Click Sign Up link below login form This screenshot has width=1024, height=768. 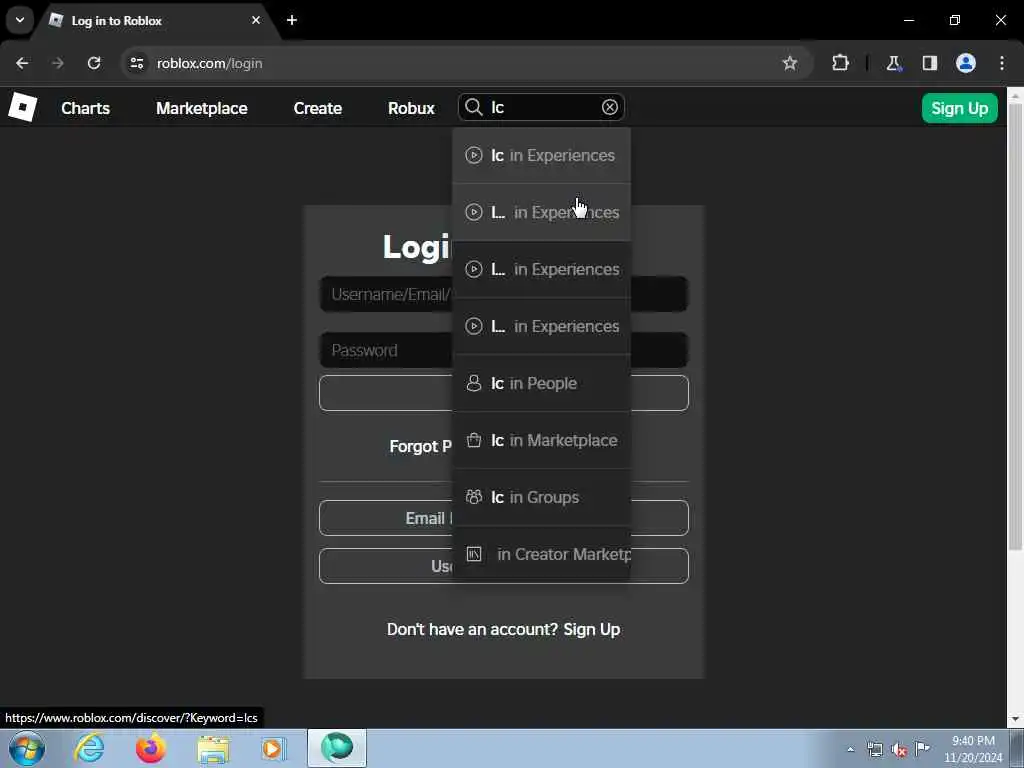point(592,629)
